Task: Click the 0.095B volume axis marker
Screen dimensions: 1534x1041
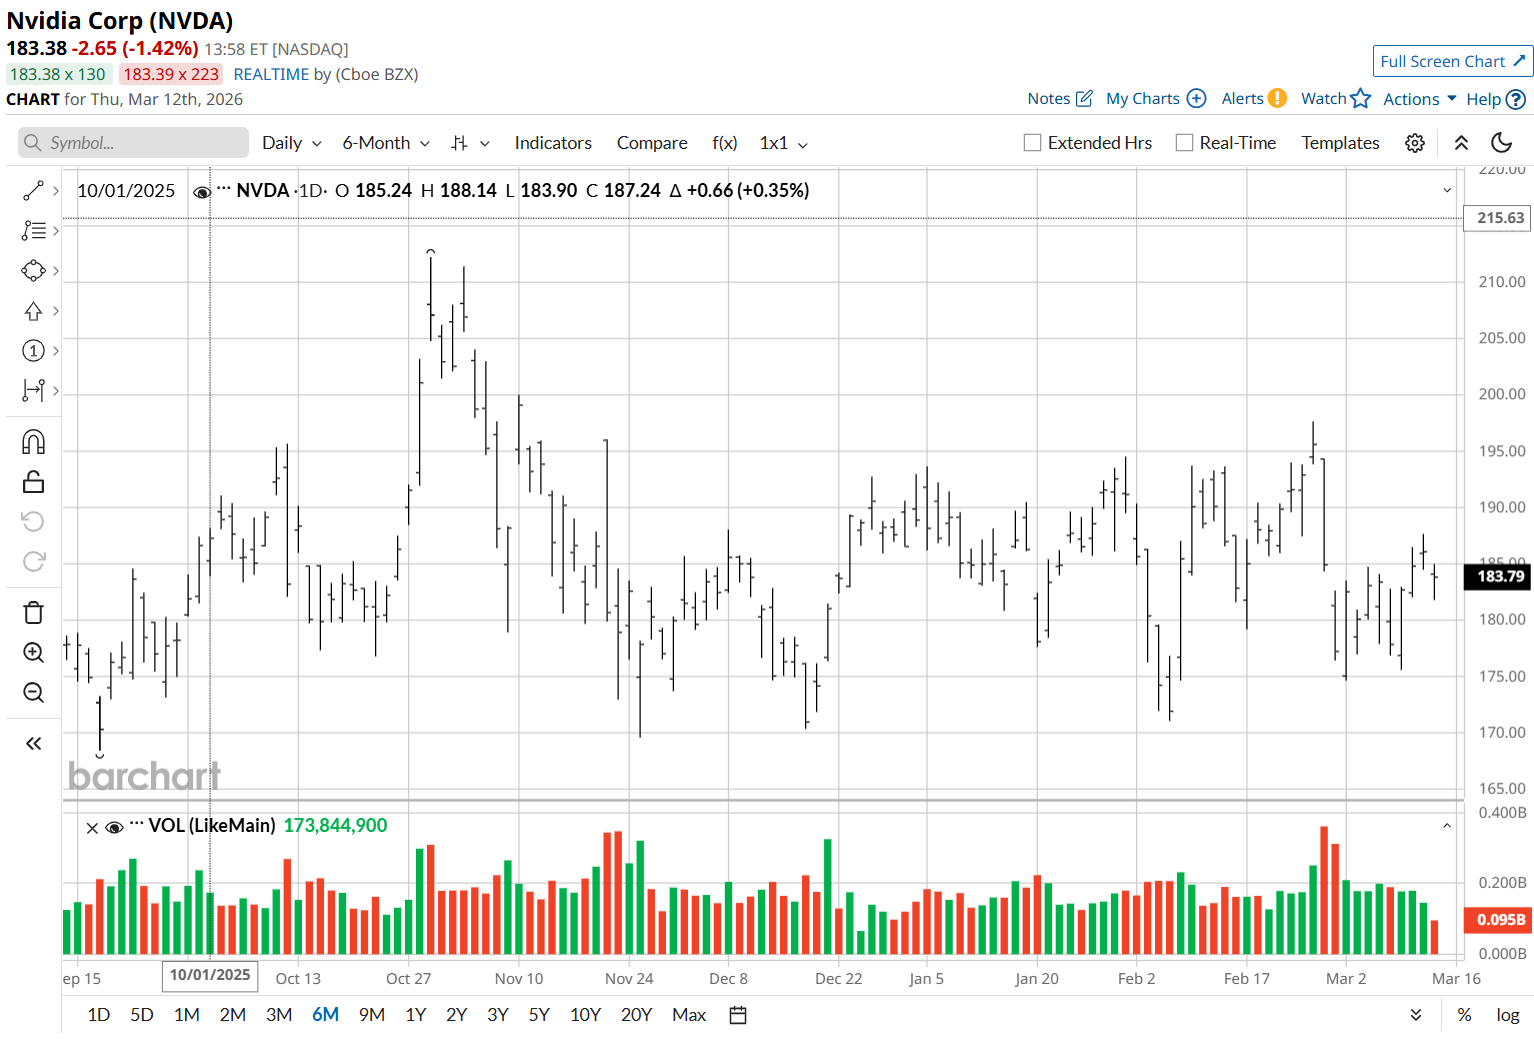Action: pyautogui.click(x=1497, y=920)
